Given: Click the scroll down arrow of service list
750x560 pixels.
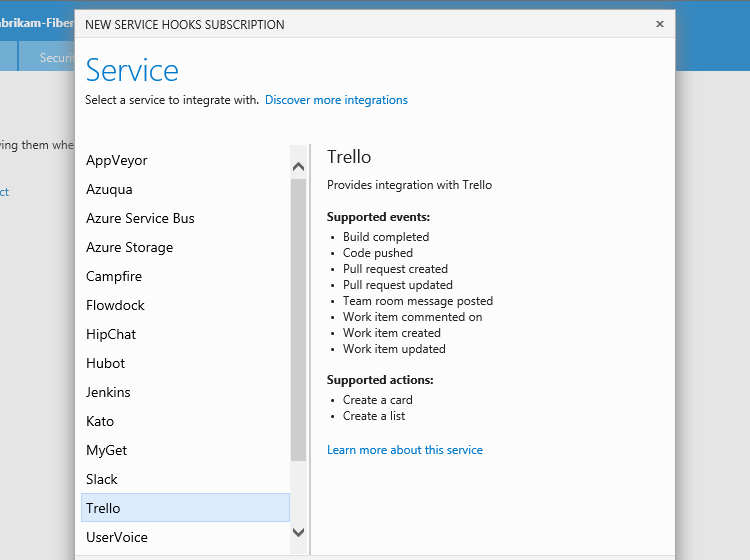Looking at the screenshot, I should (298, 532).
